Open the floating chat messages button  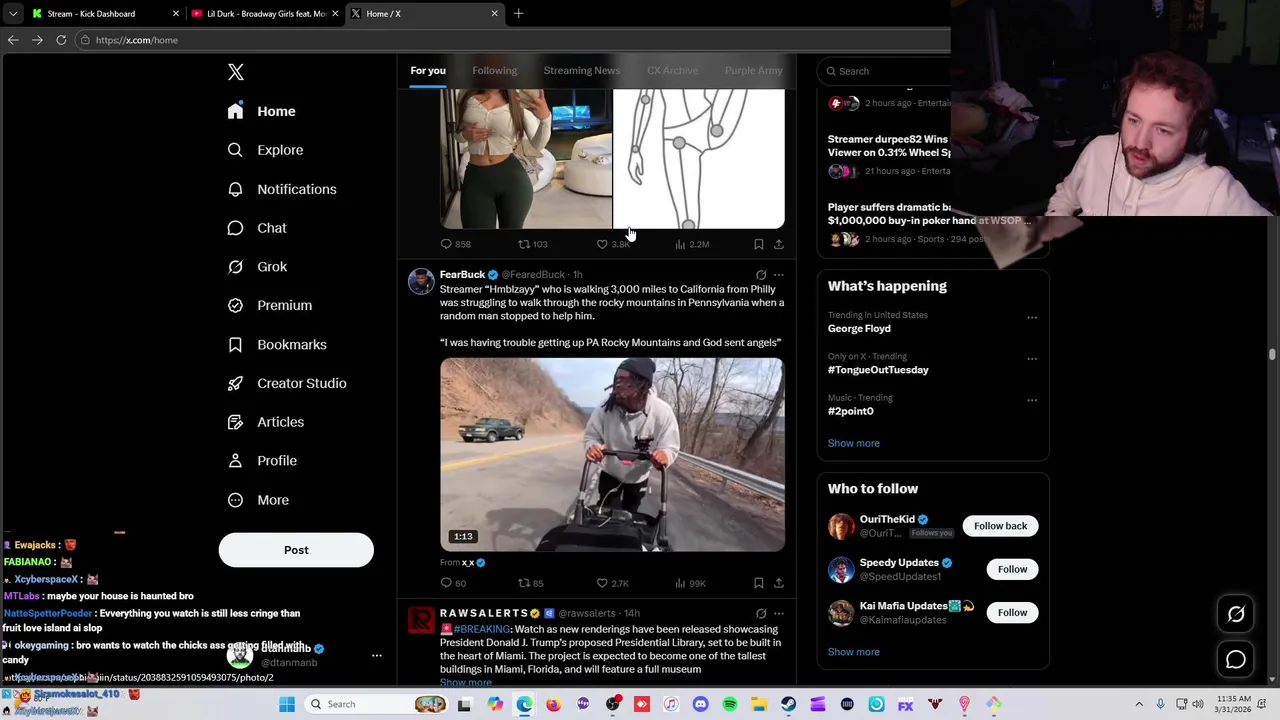point(1236,660)
